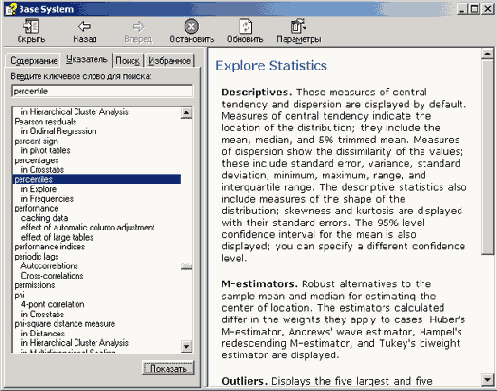Click the content pane scroll-down arrow

tap(488, 379)
